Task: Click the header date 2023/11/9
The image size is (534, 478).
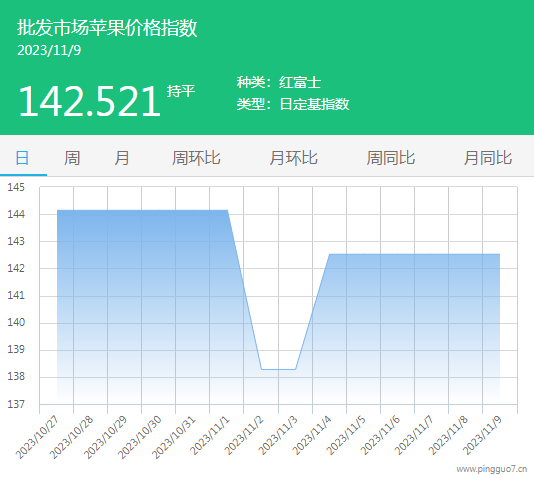Action: 49,50
